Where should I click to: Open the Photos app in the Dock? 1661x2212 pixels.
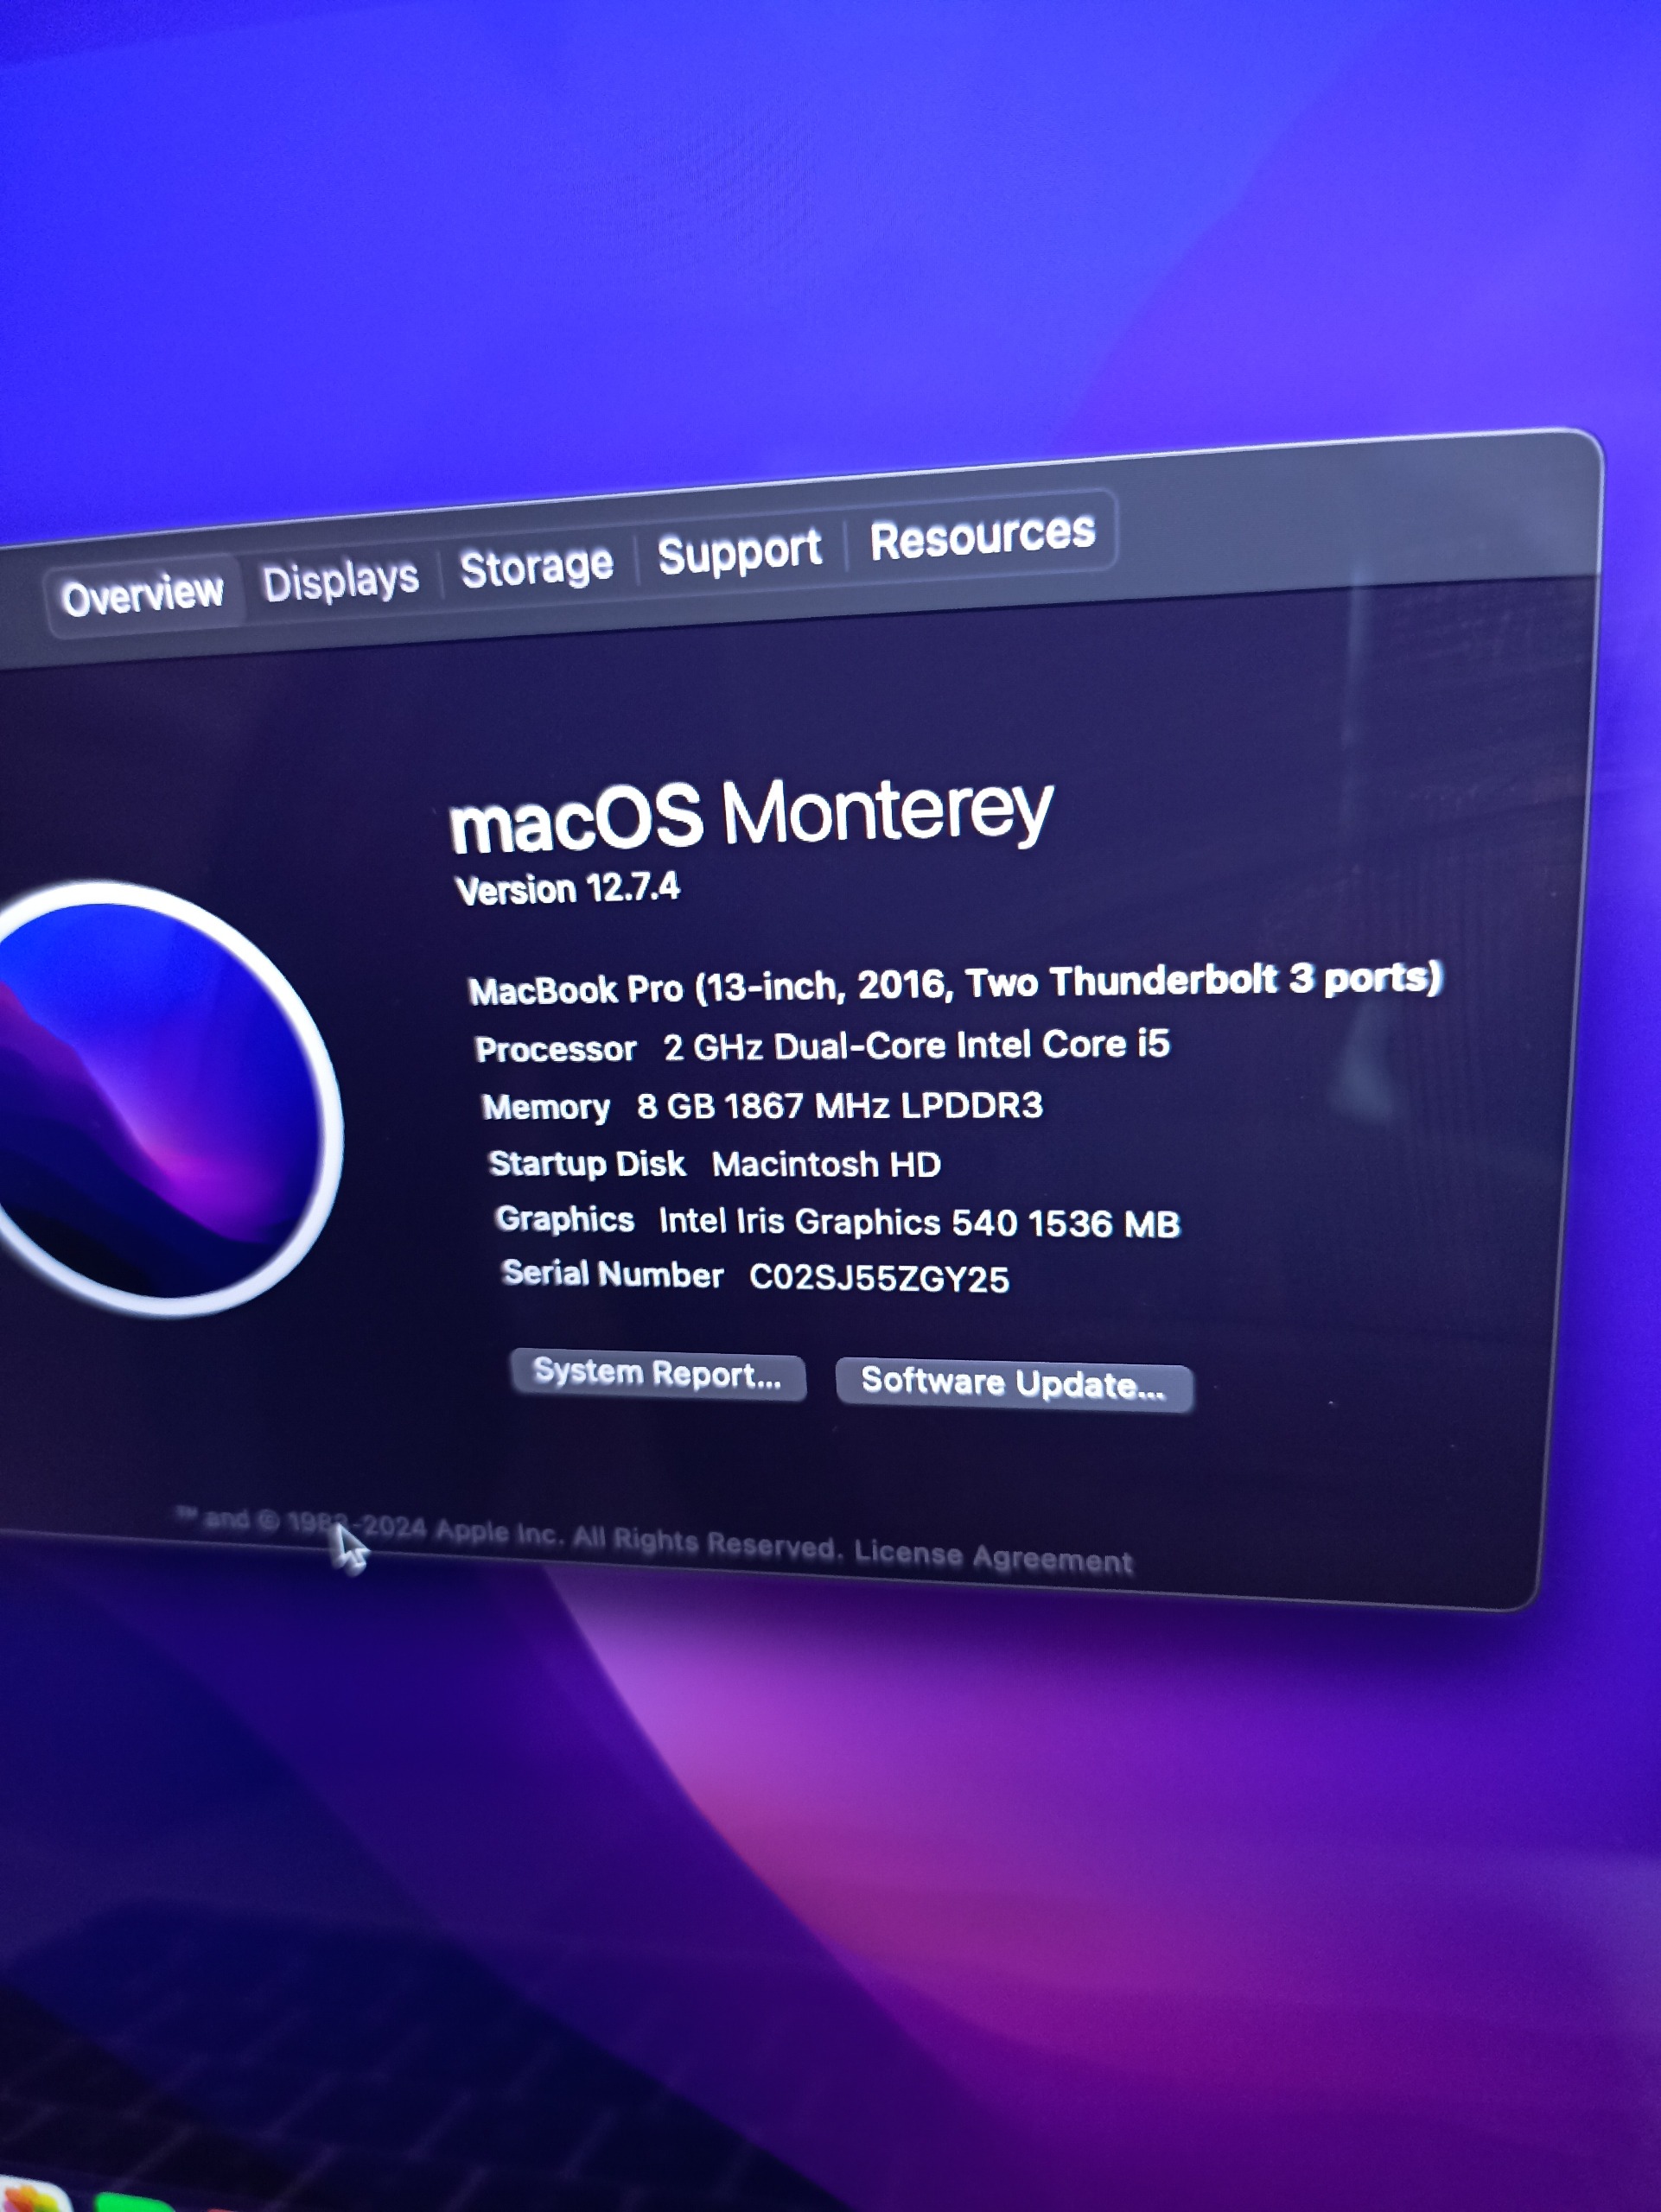point(35,2198)
